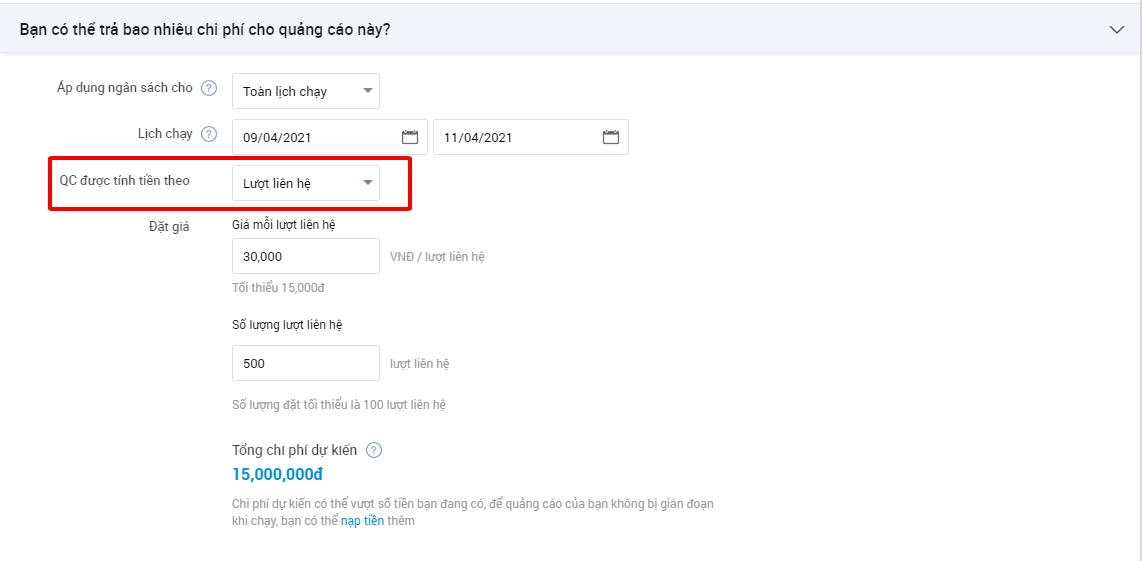Open the Toàn lịch chạy dropdown
Screen dimensions: 1142x561
click(x=306, y=91)
